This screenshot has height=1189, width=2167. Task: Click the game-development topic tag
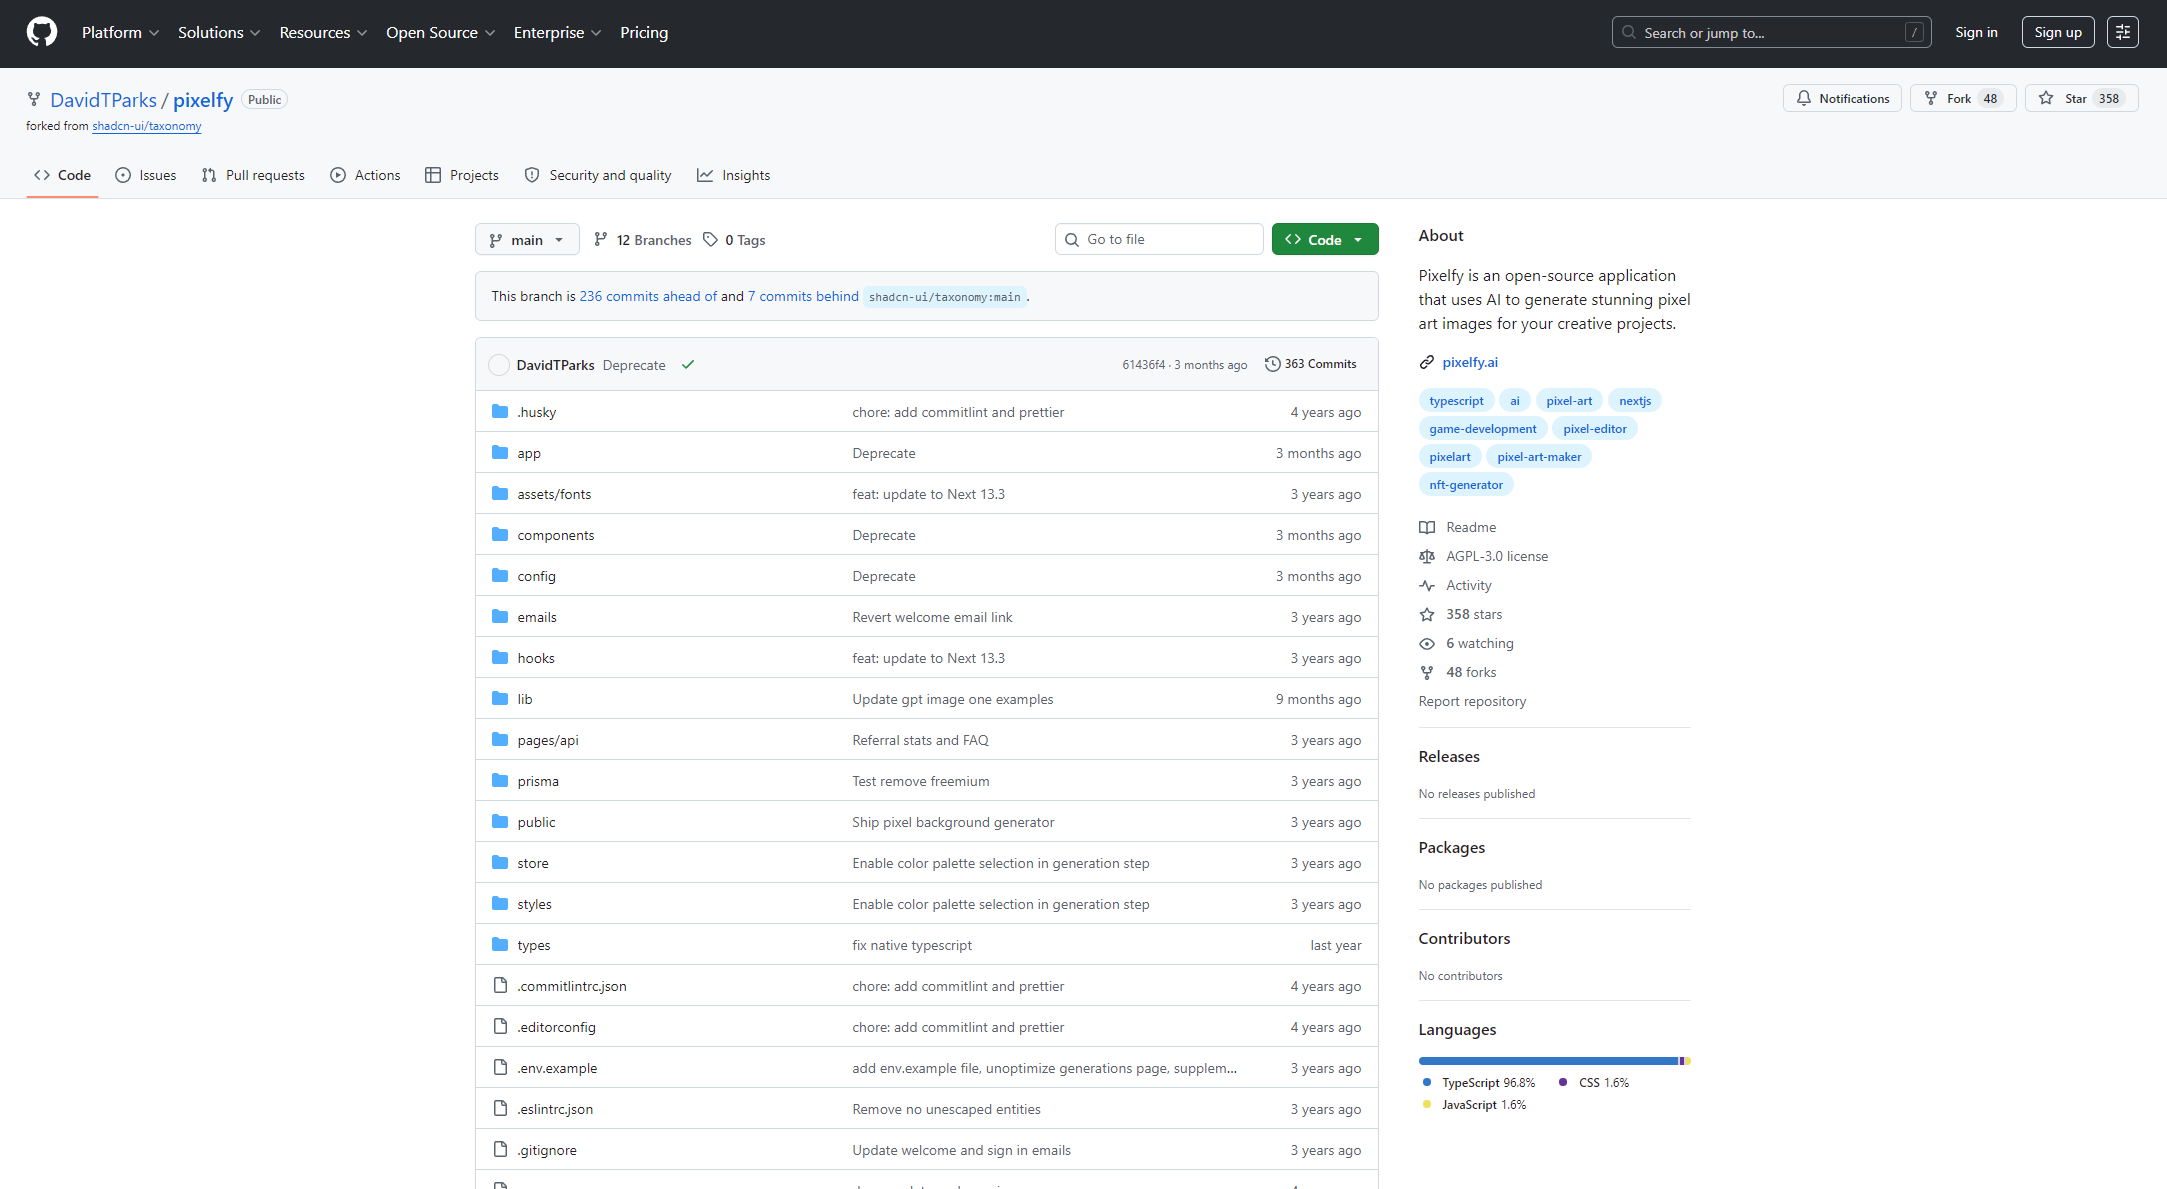1483,429
